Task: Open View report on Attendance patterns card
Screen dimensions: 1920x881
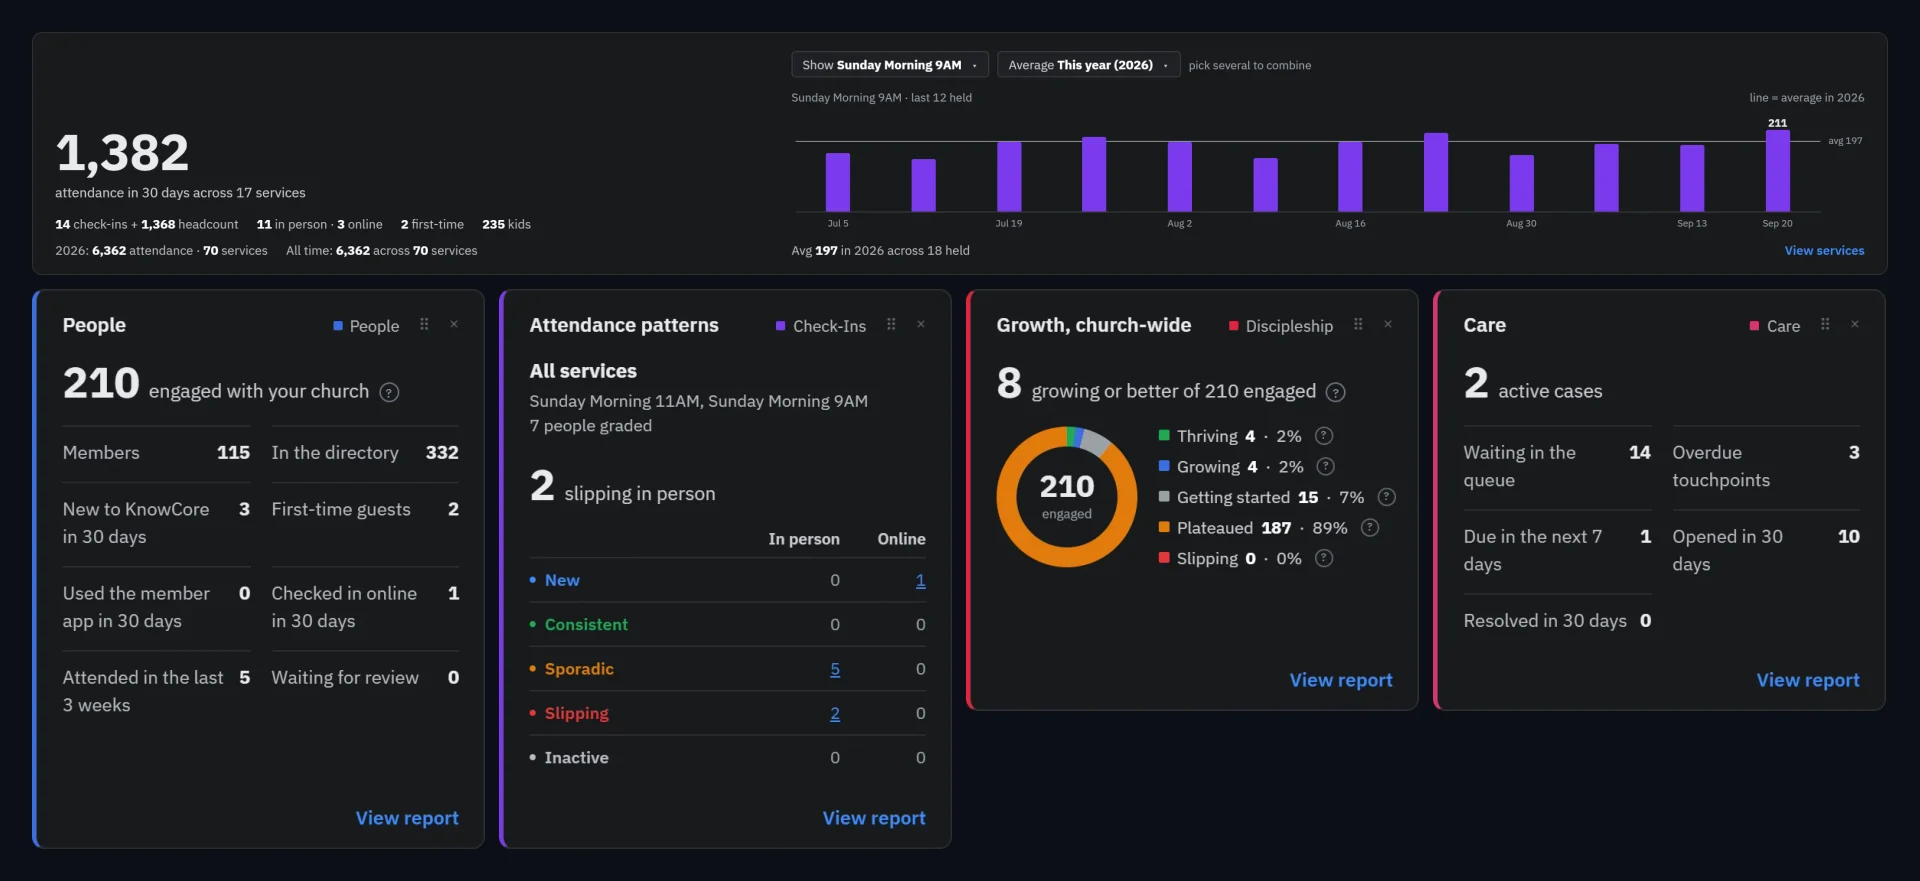Action: tap(874, 818)
